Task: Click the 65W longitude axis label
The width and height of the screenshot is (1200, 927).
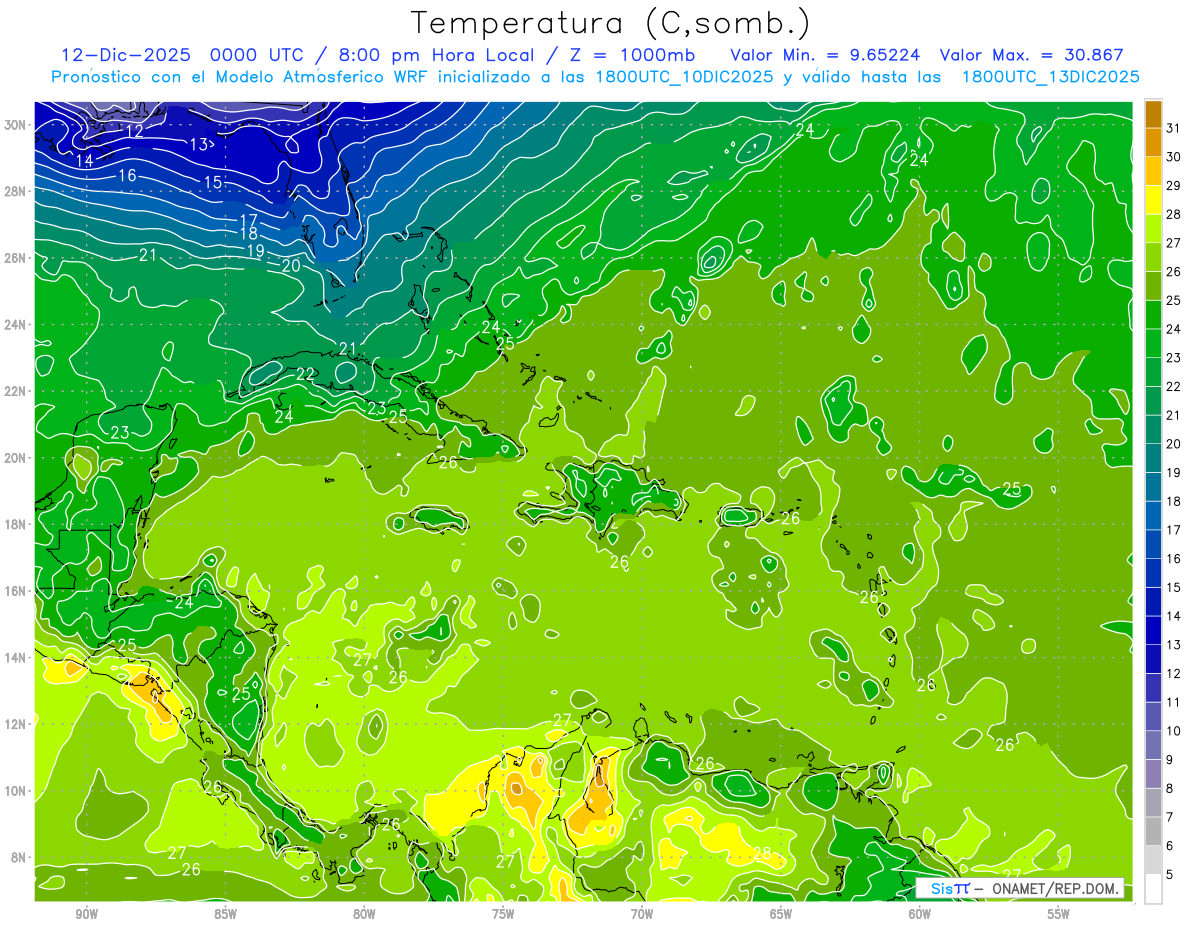Action: point(781,914)
